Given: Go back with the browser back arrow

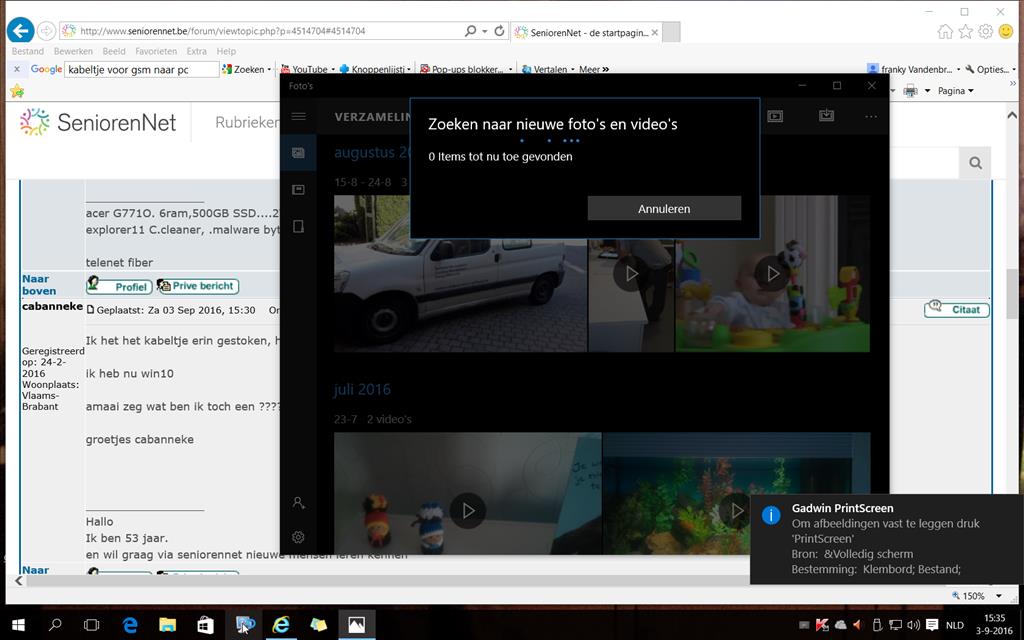Looking at the screenshot, I should (20, 31).
